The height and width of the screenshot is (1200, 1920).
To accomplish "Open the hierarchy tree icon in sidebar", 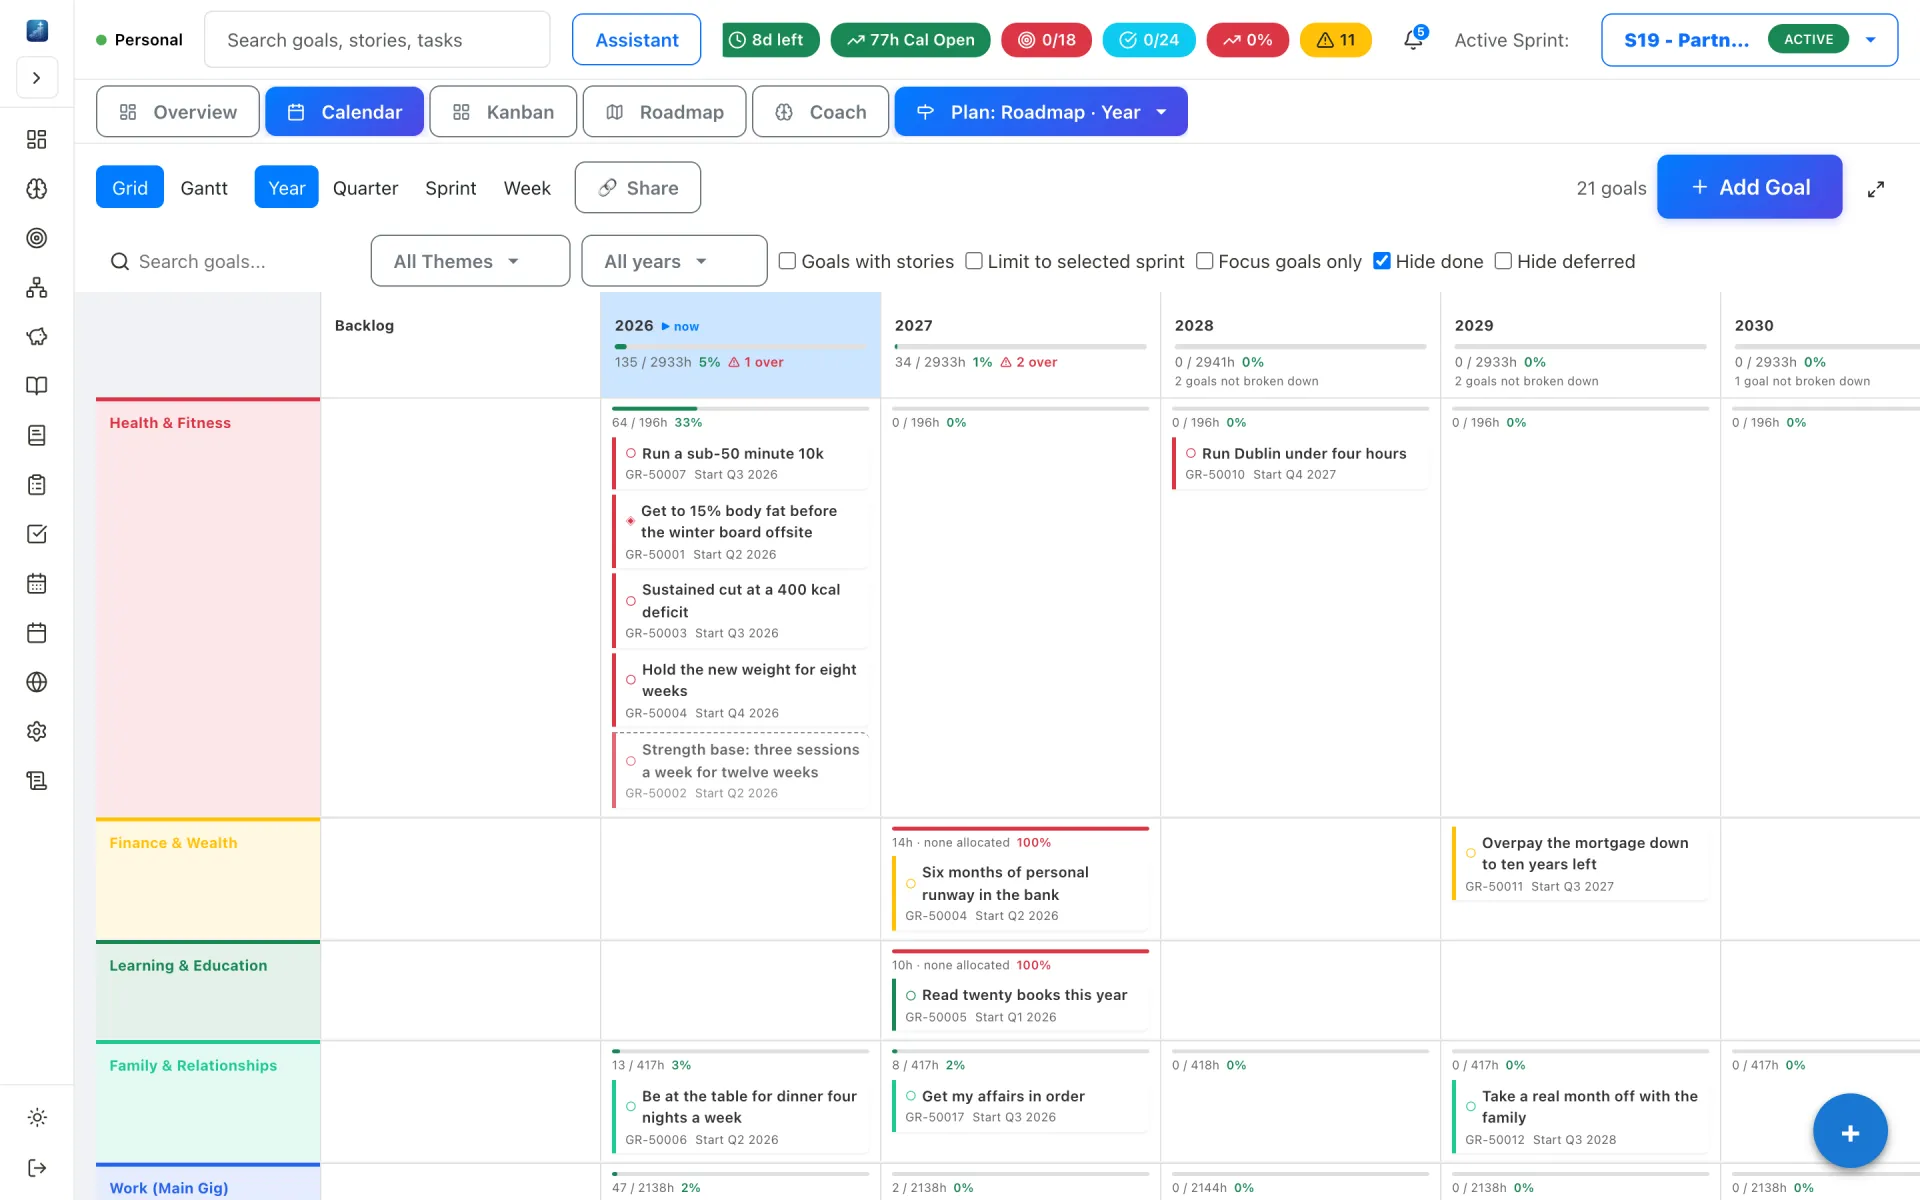I will (x=37, y=287).
